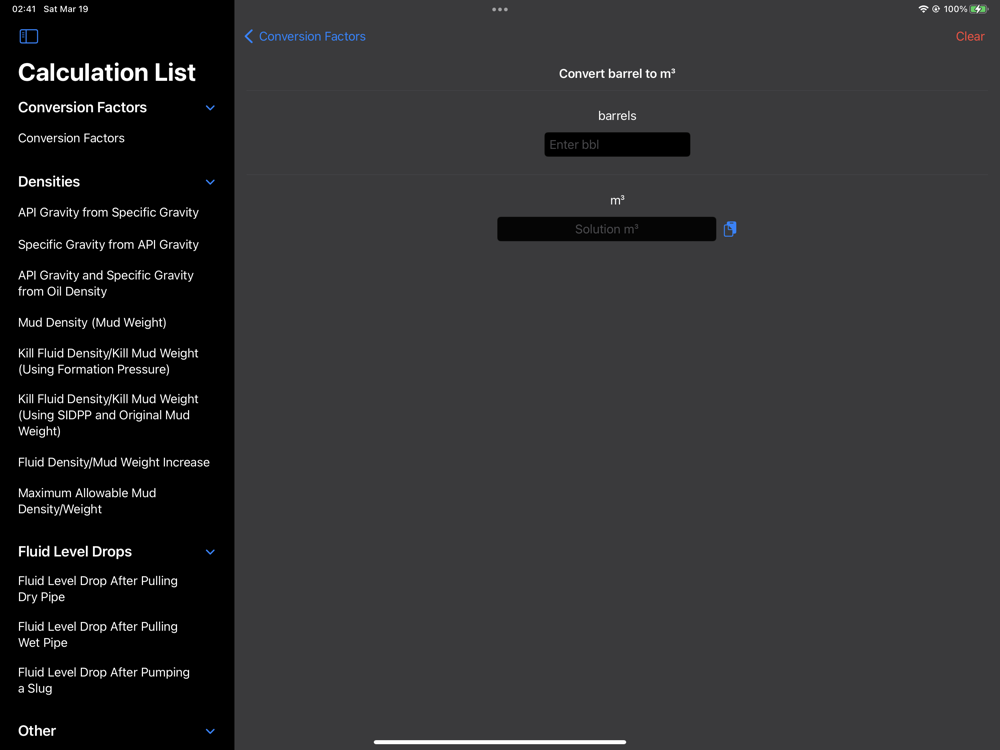Open Kill Fluid Density Using Formation Pressure

(x=108, y=361)
